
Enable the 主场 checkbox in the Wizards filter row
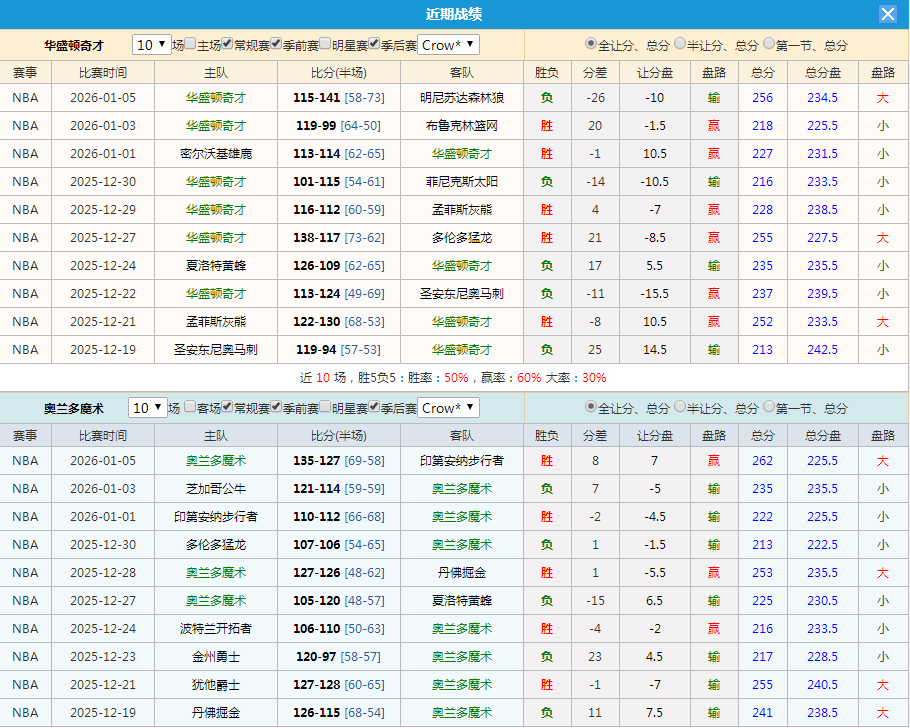(189, 44)
